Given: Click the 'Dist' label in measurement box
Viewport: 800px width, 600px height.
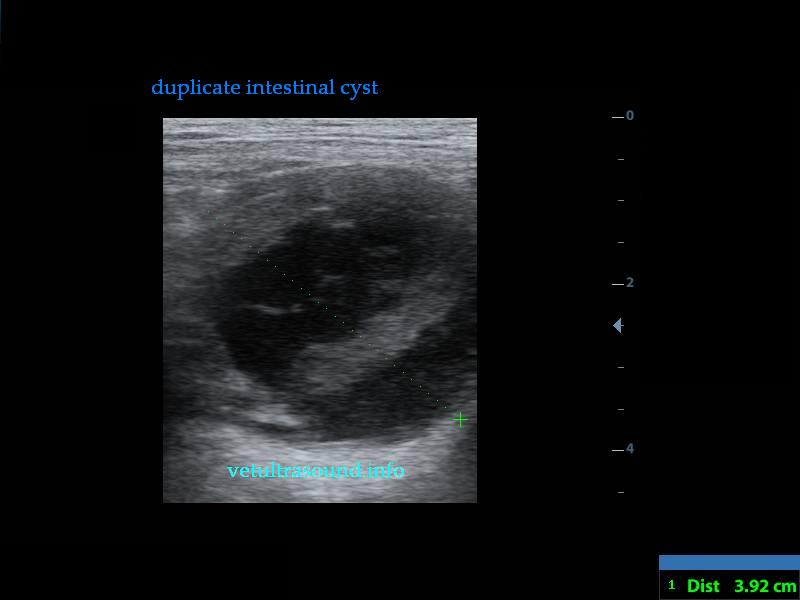Looking at the screenshot, I should click(703, 586).
